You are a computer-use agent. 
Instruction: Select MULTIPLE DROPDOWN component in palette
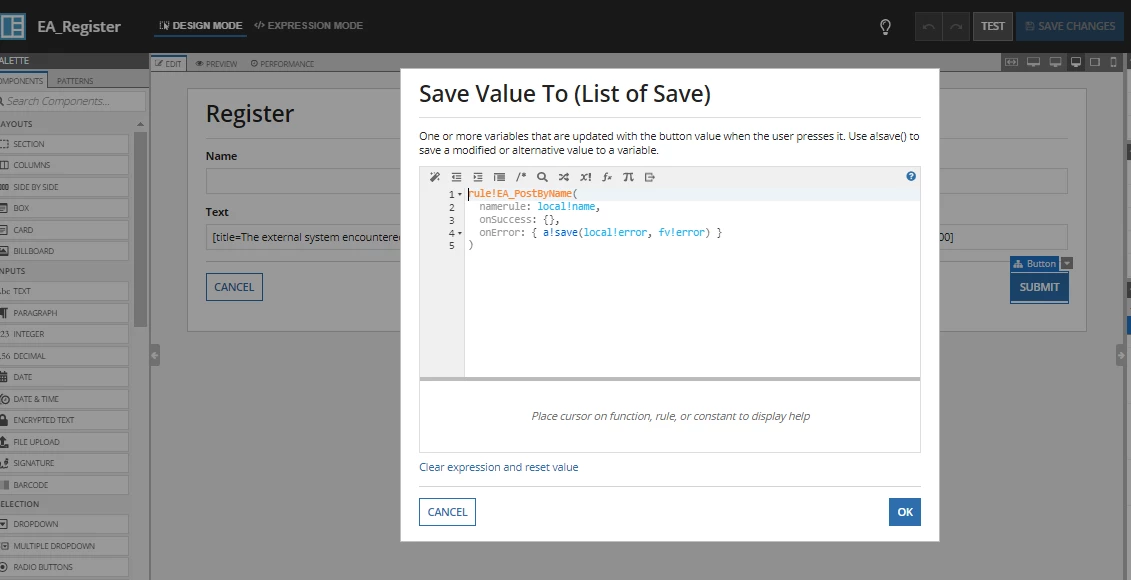(x=64, y=545)
